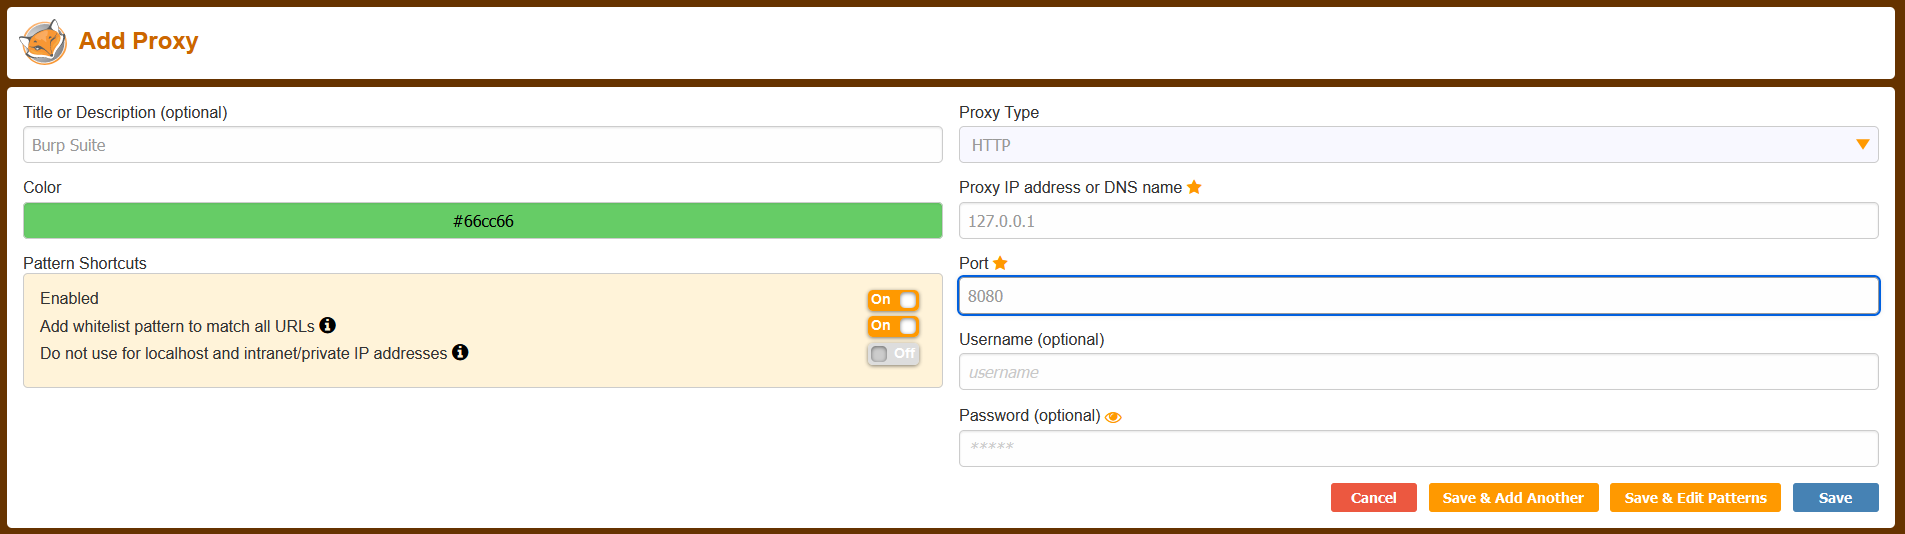The height and width of the screenshot is (534, 1905).
Task: Click the required star next to Port
Action: 1000,263
